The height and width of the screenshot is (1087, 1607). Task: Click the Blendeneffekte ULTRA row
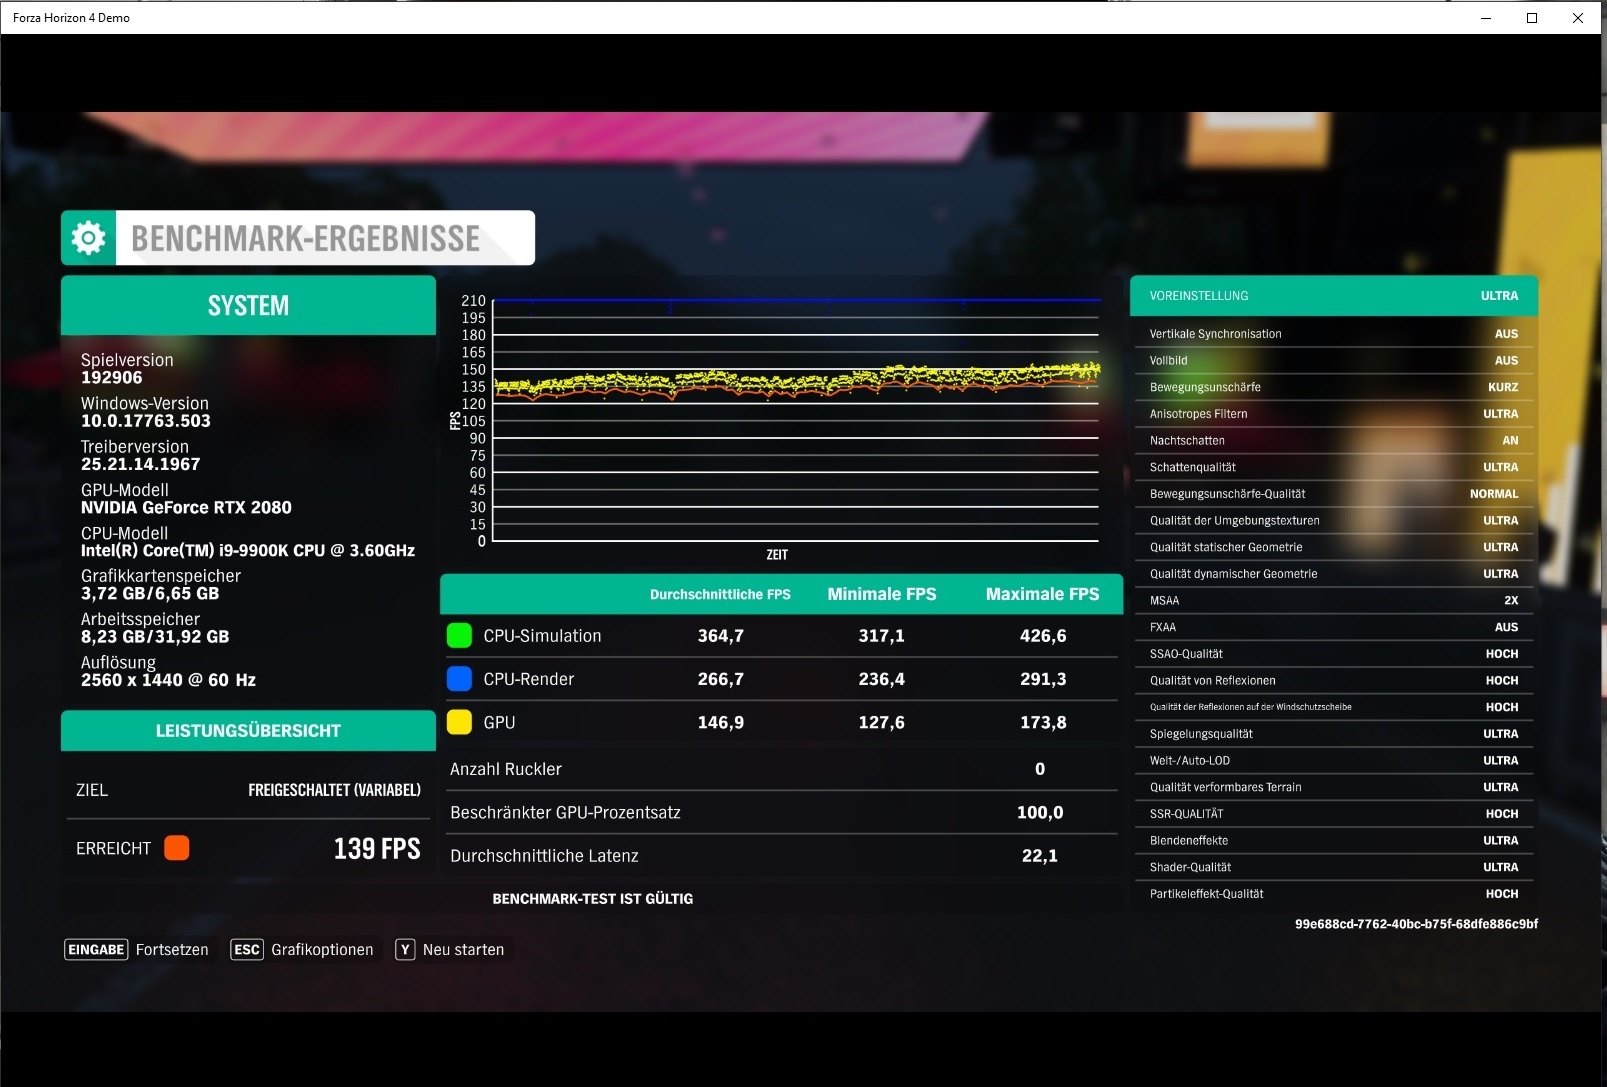click(x=1334, y=840)
